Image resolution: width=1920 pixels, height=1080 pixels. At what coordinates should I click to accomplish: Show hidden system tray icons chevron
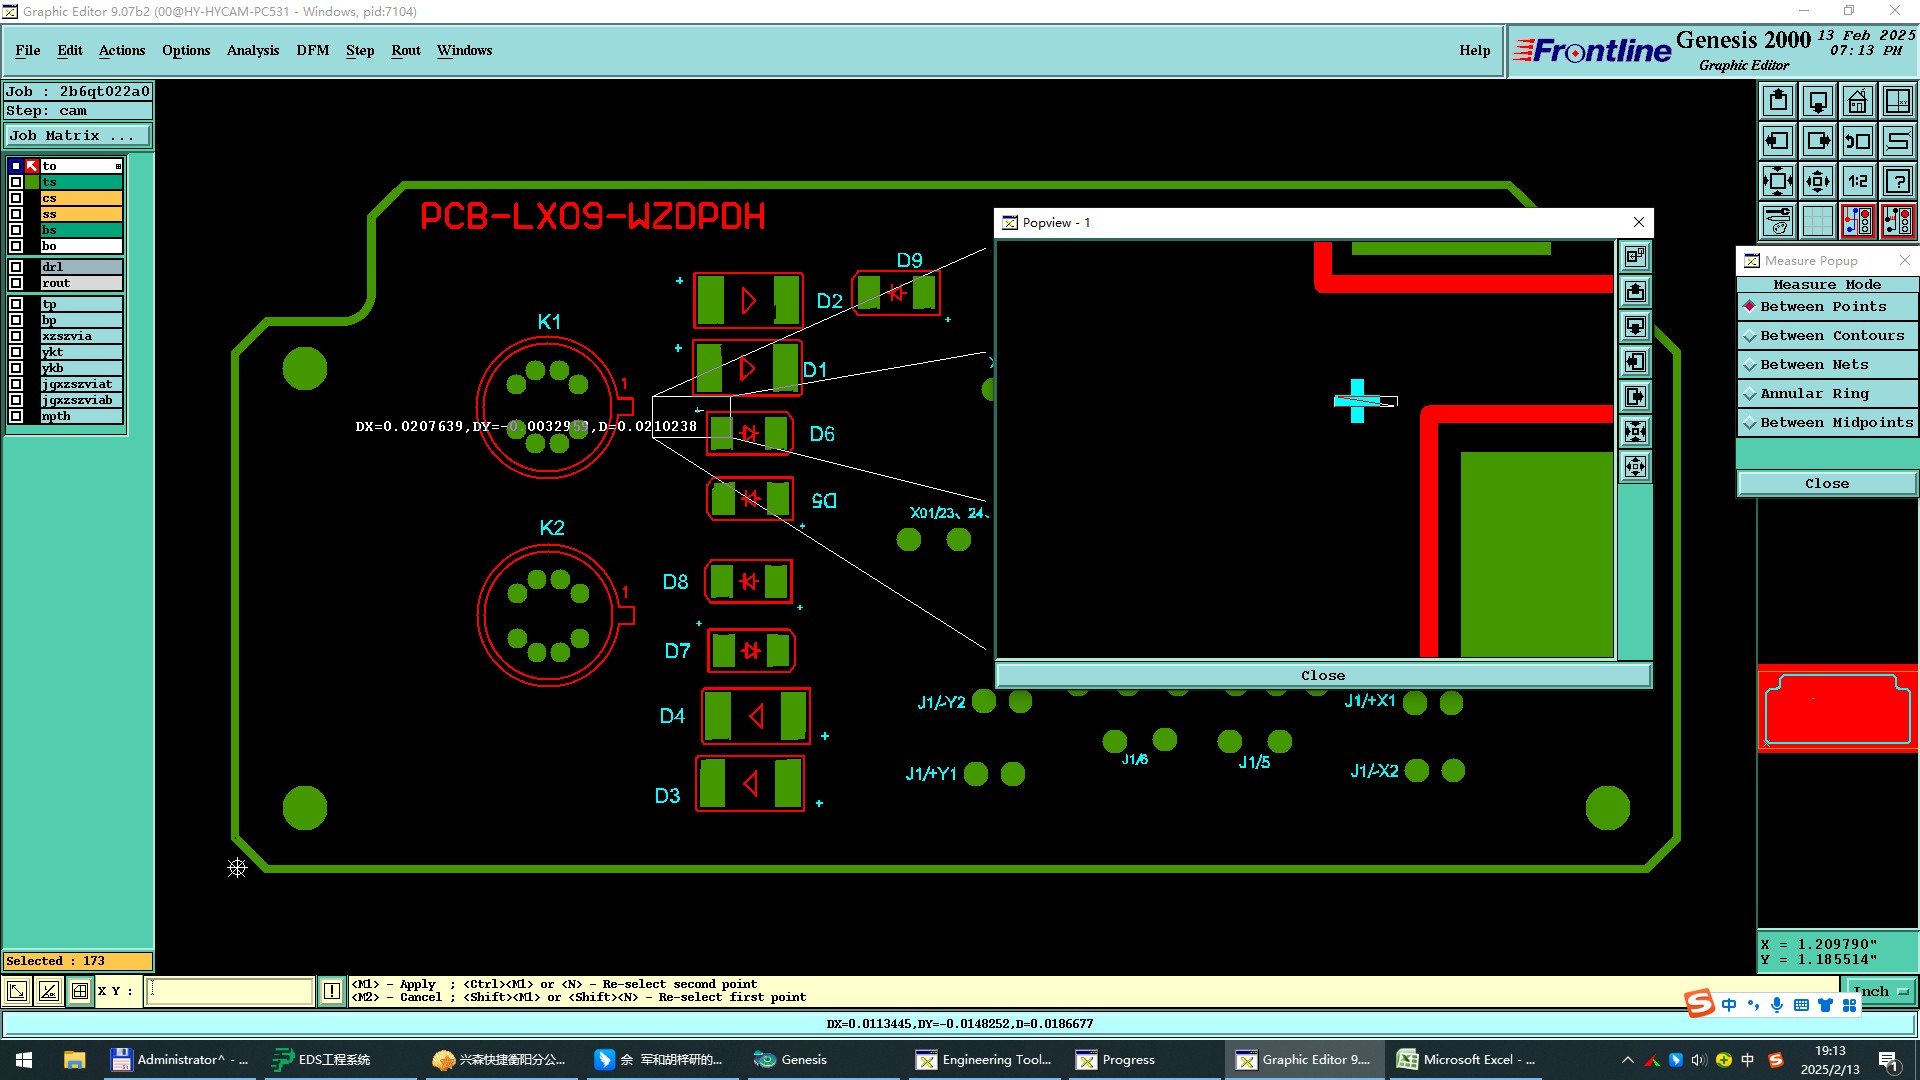pyautogui.click(x=1627, y=1060)
